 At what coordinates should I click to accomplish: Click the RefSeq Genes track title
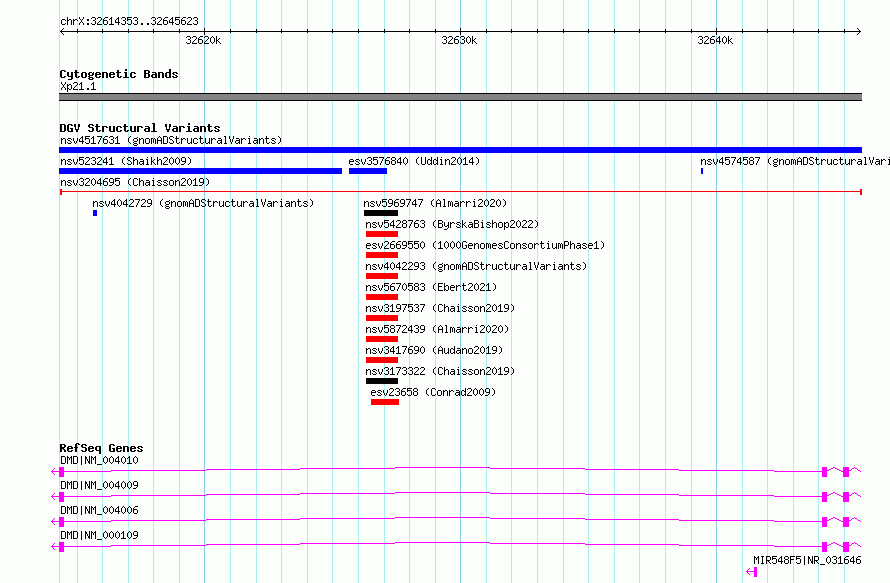click(x=101, y=448)
